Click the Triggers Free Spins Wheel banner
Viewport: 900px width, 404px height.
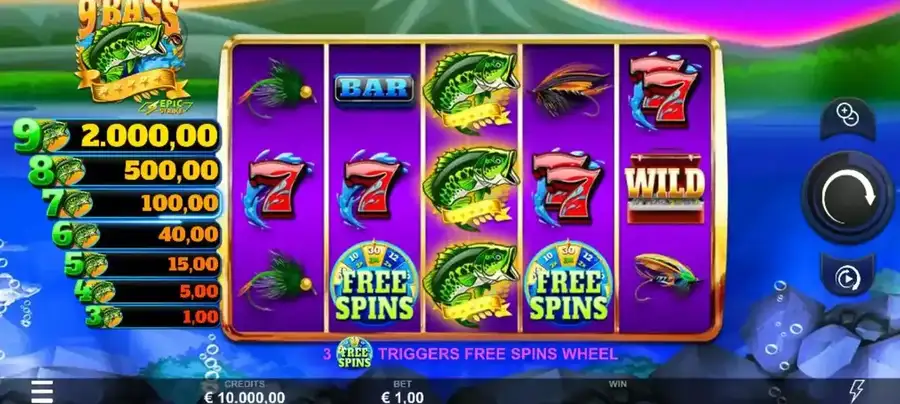[470, 354]
